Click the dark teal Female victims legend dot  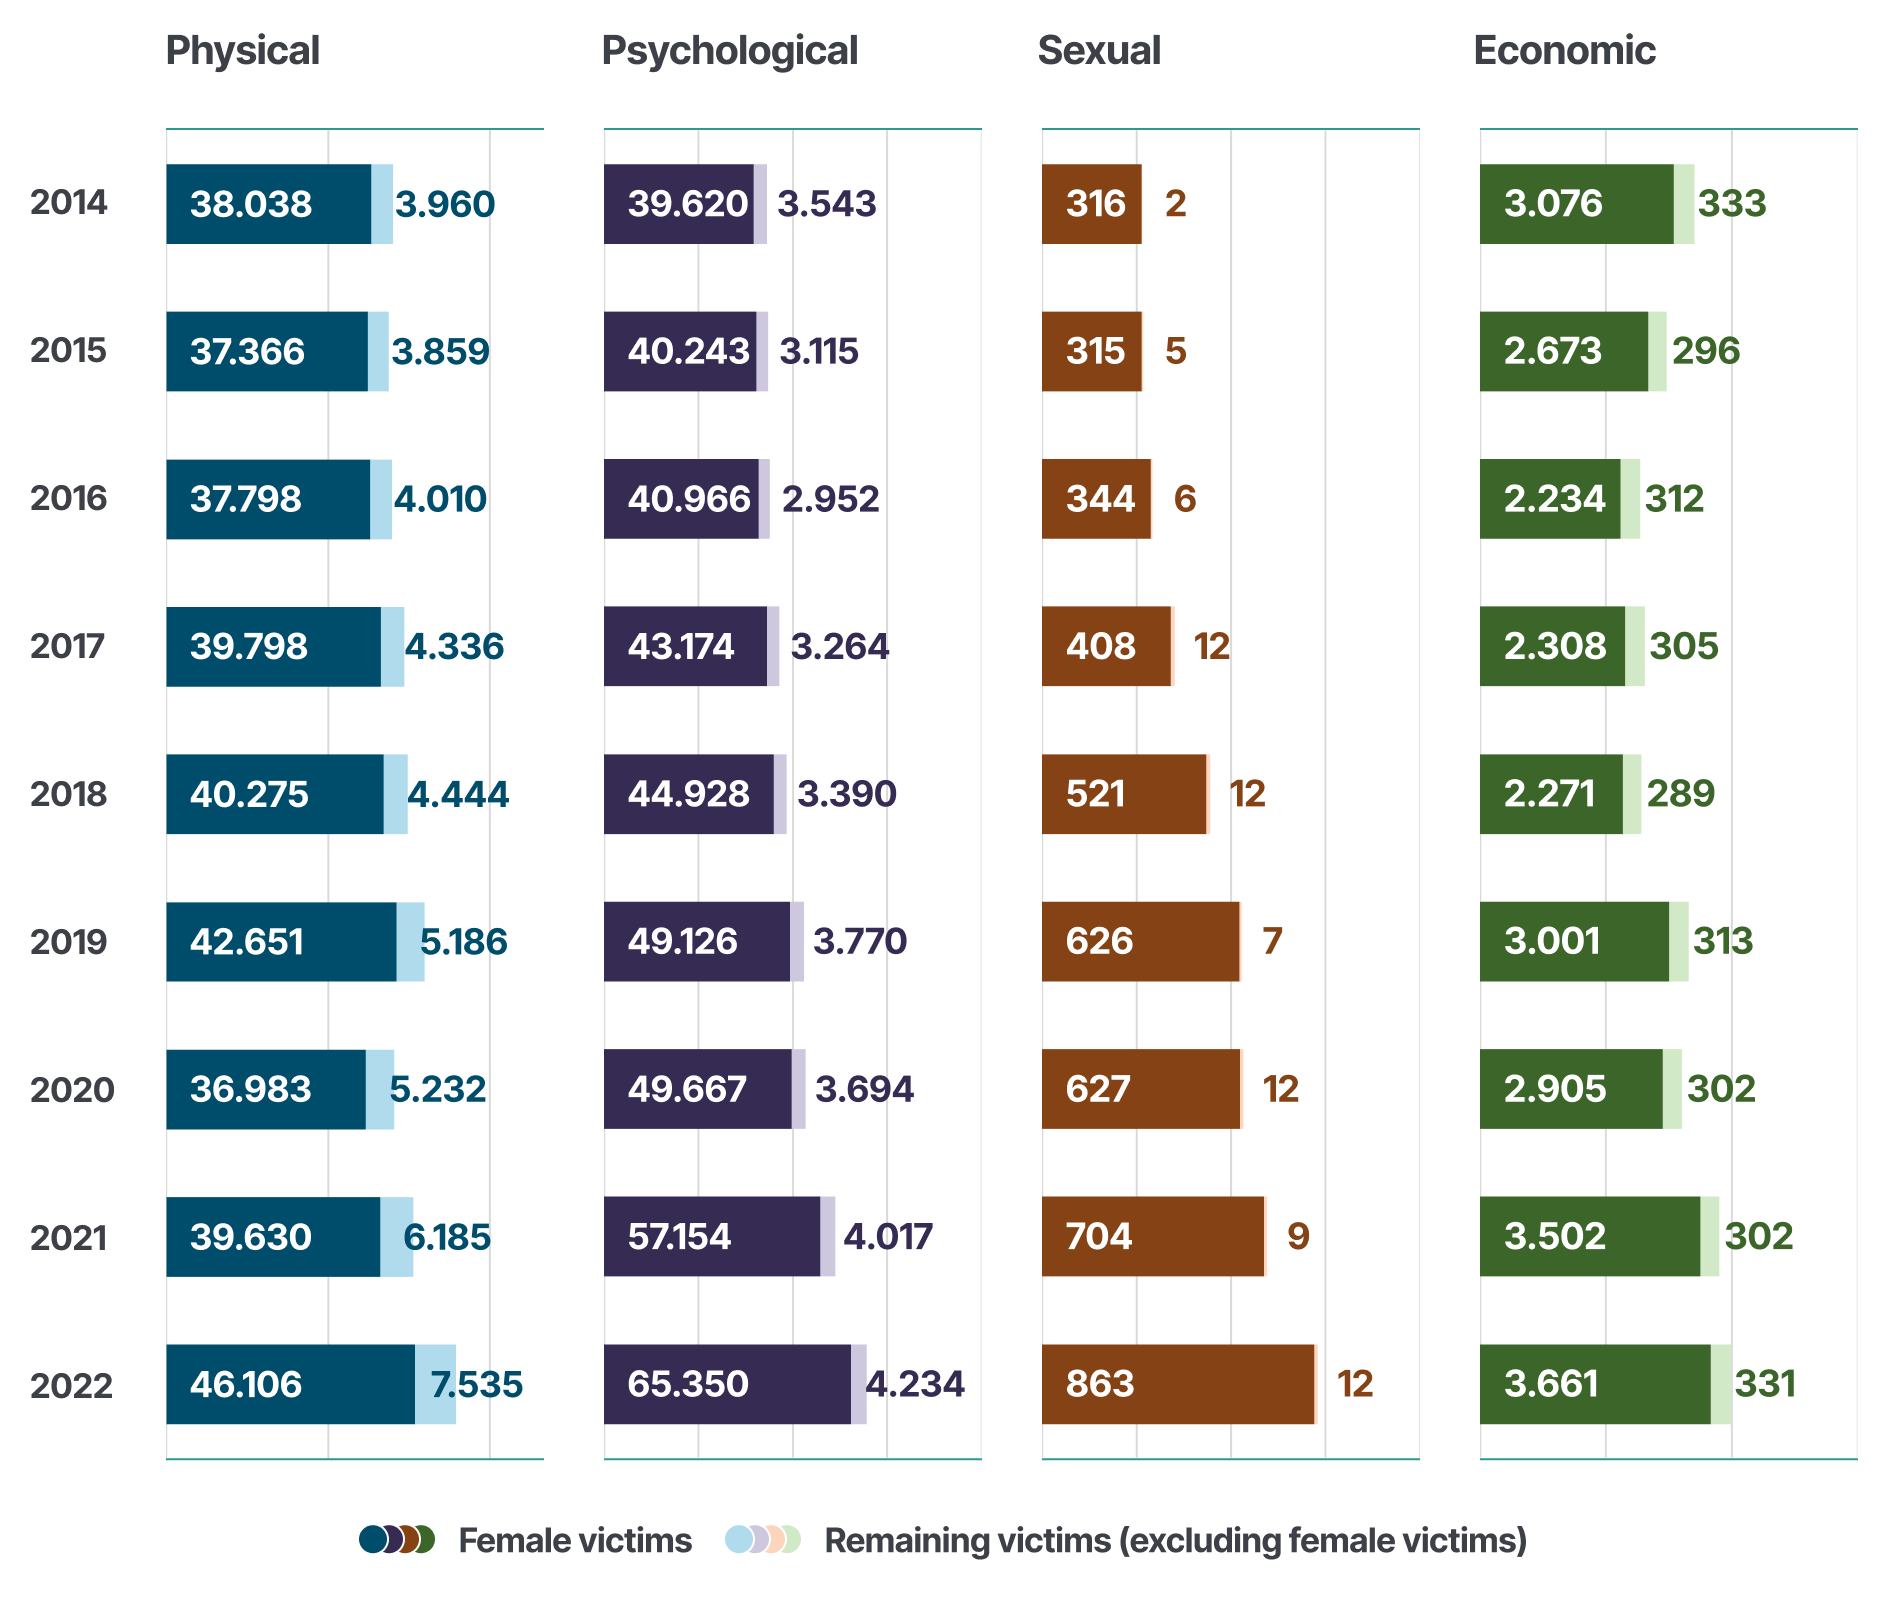point(371,1539)
